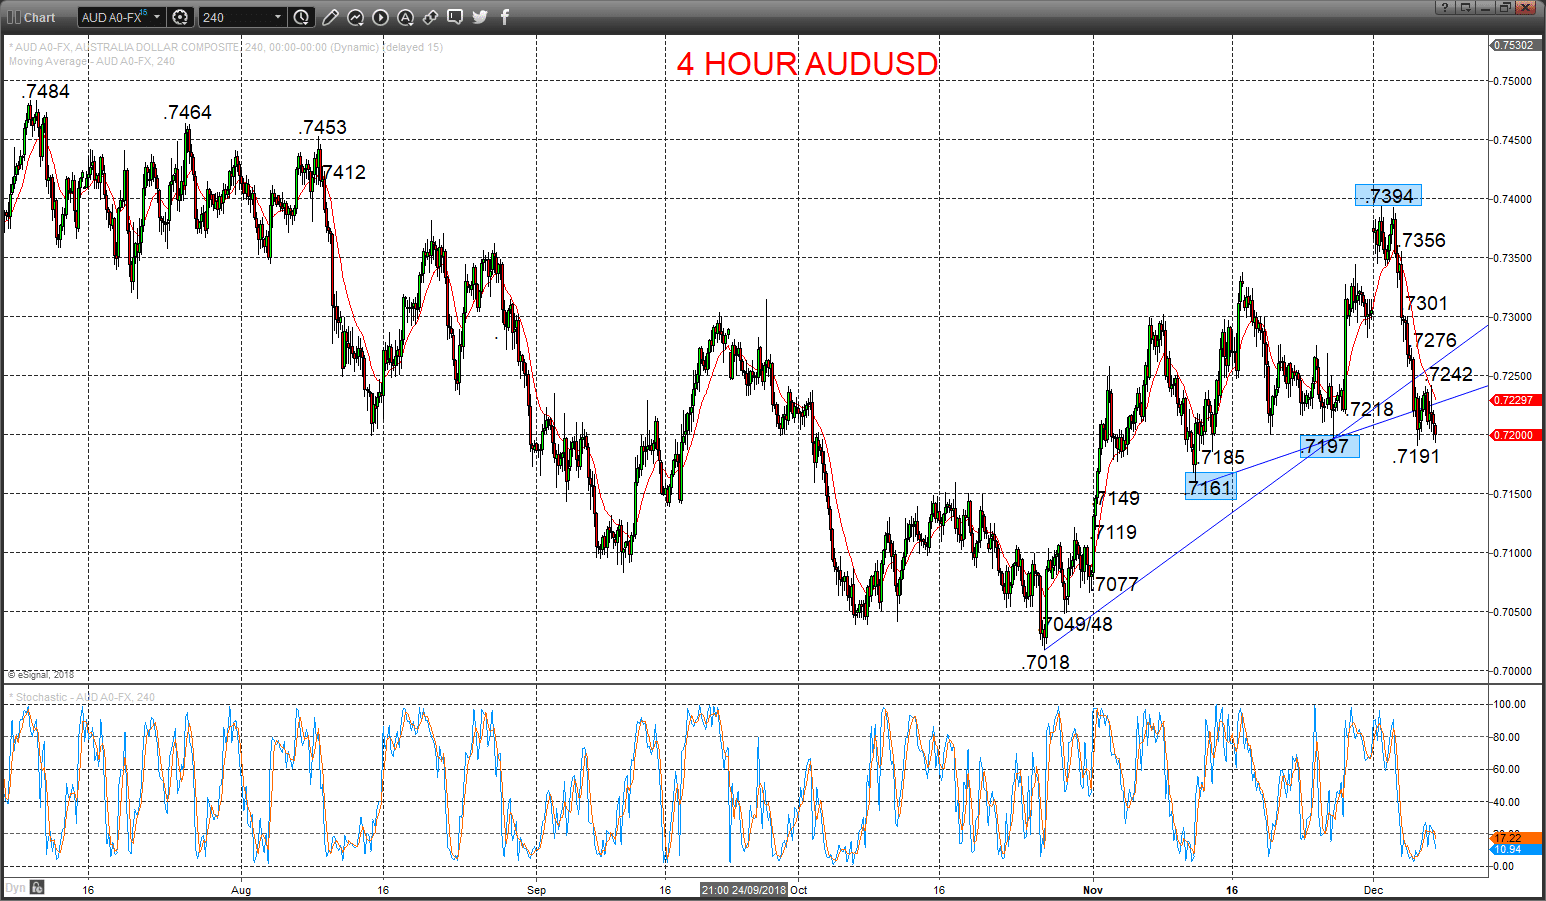This screenshot has width=1546, height=901.
Task: Click the 7276 price annotation
Action: (x=1435, y=340)
